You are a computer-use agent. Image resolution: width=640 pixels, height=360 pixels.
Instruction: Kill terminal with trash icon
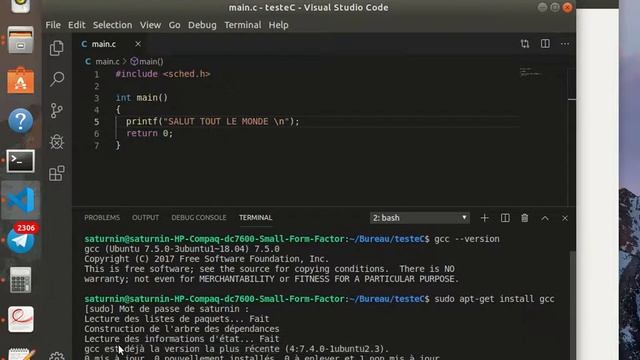point(524,218)
